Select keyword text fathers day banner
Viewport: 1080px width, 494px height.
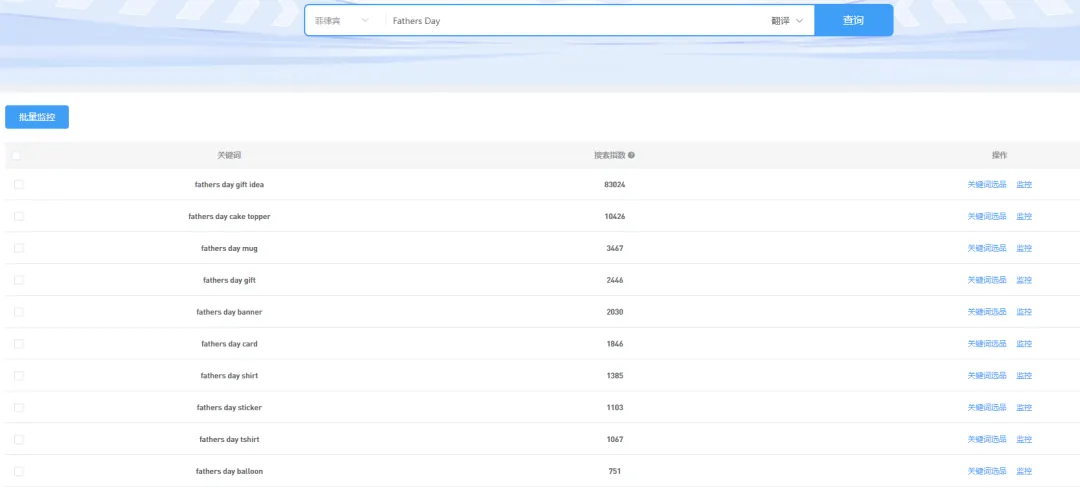[x=229, y=312]
